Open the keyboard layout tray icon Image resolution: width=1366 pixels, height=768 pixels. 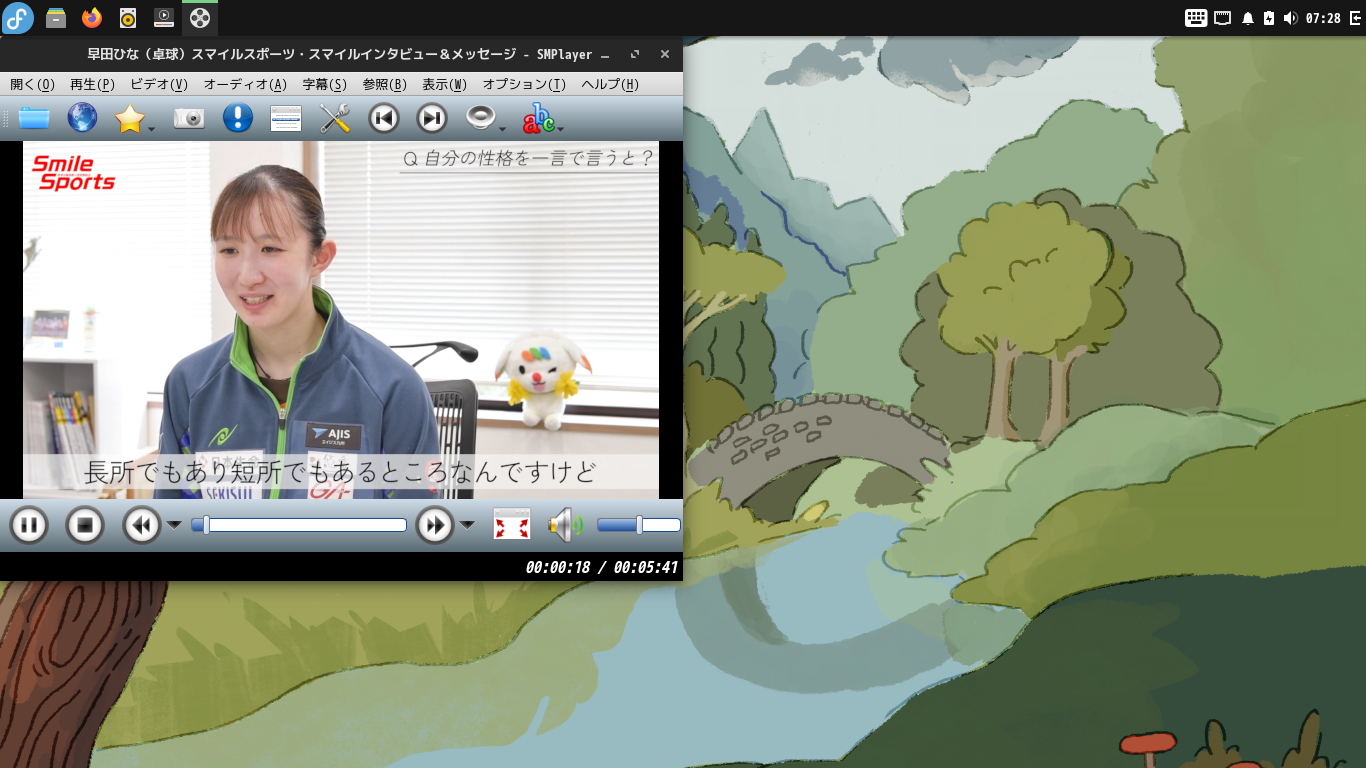(x=1196, y=18)
